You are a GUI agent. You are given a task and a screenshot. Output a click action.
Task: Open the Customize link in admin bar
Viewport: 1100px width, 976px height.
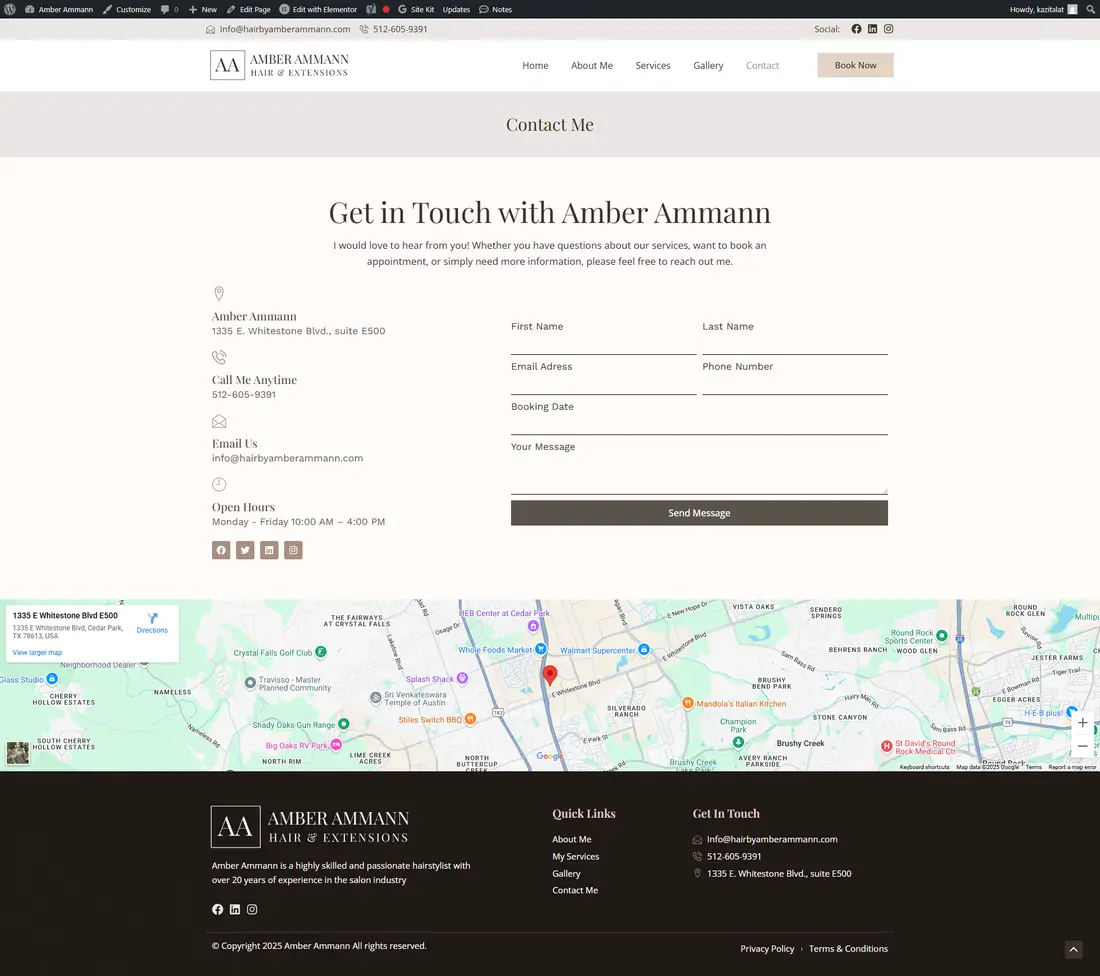(x=127, y=9)
